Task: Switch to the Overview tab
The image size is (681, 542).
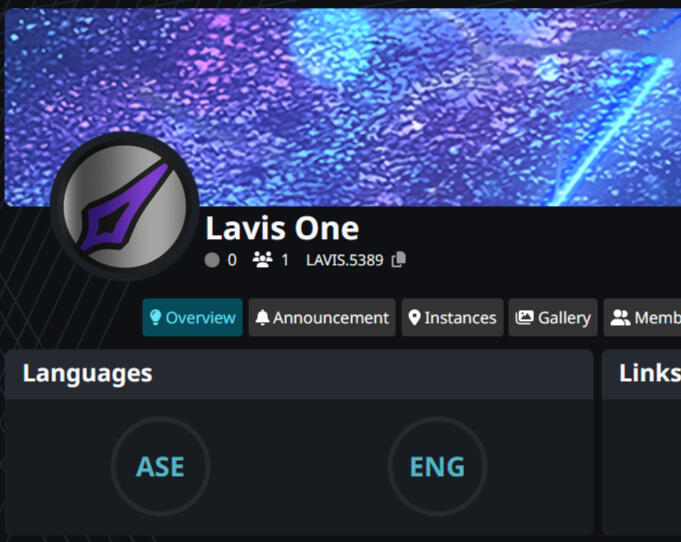Action: pyautogui.click(x=192, y=317)
